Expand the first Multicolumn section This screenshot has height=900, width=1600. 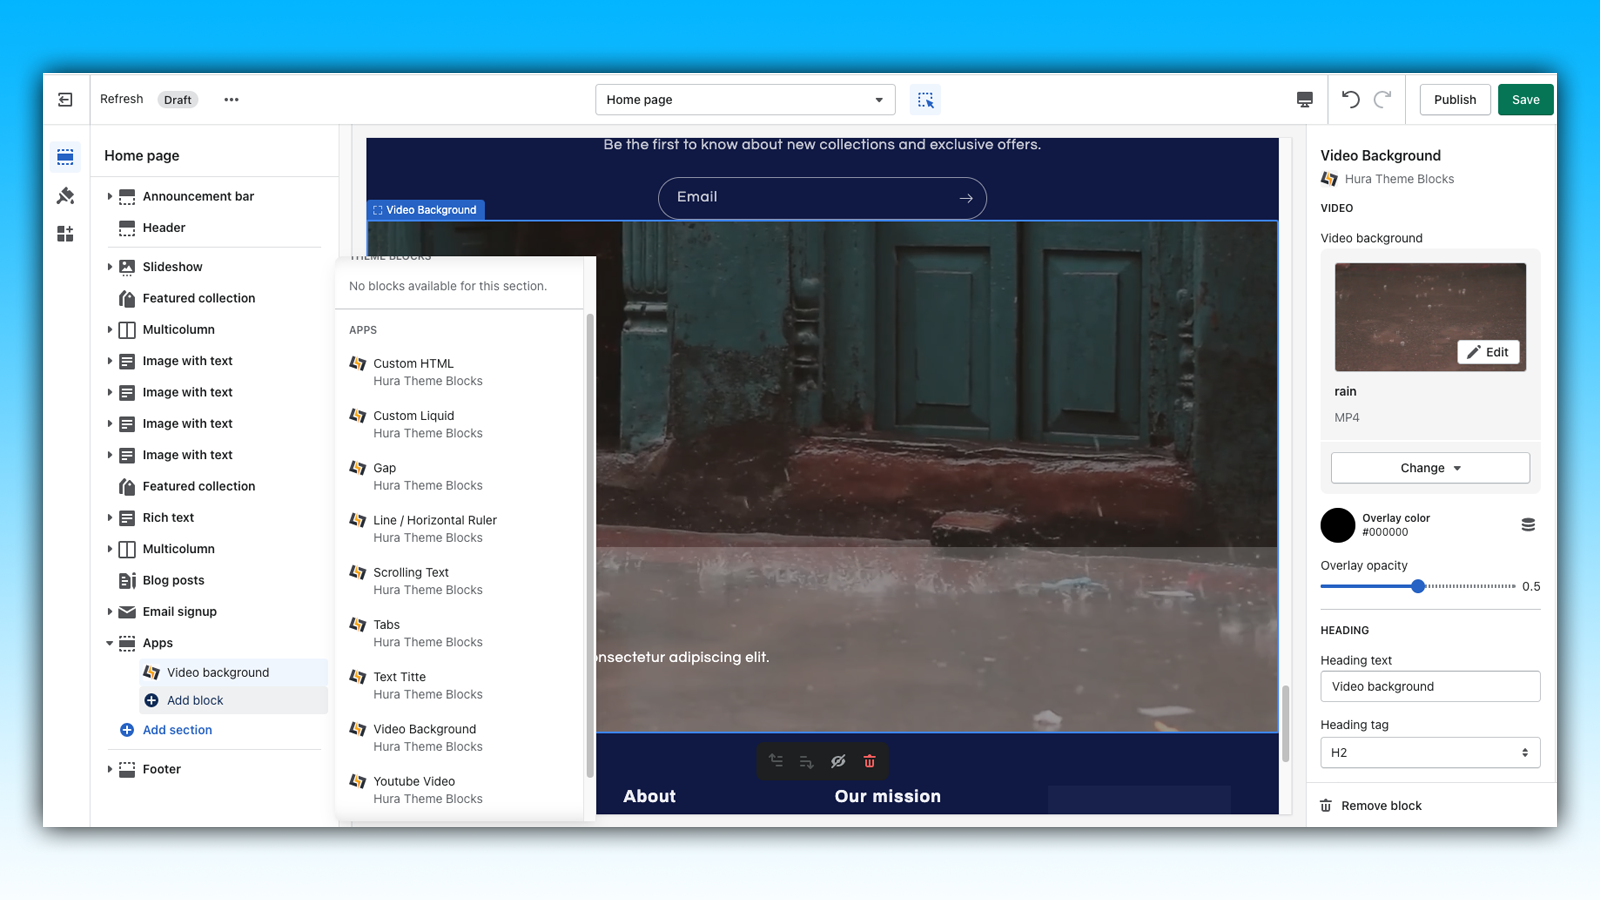pyautogui.click(x=109, y=330)
